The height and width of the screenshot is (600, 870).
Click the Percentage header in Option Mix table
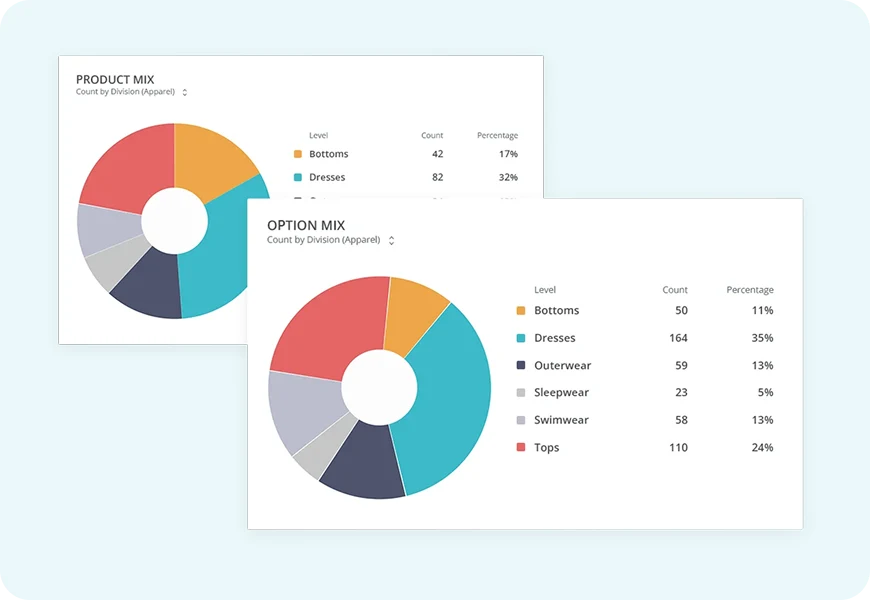[x=749, y=289]
